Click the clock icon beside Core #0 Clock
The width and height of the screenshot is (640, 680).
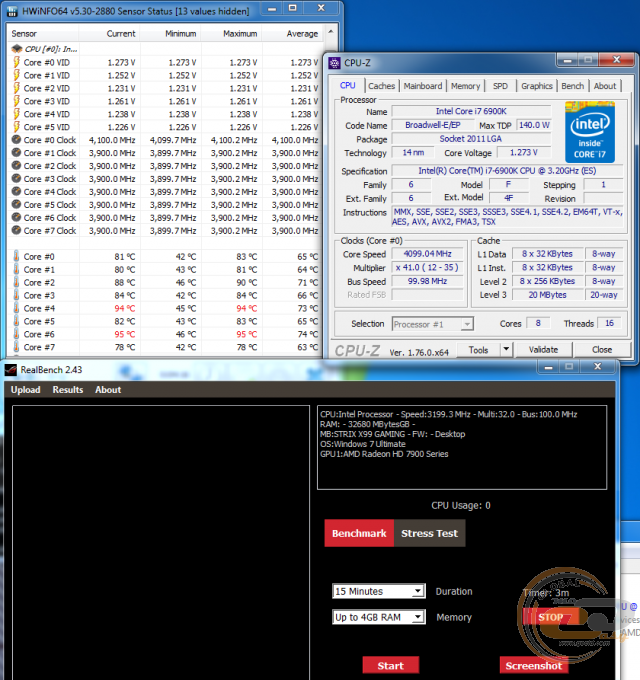[16, 140]
